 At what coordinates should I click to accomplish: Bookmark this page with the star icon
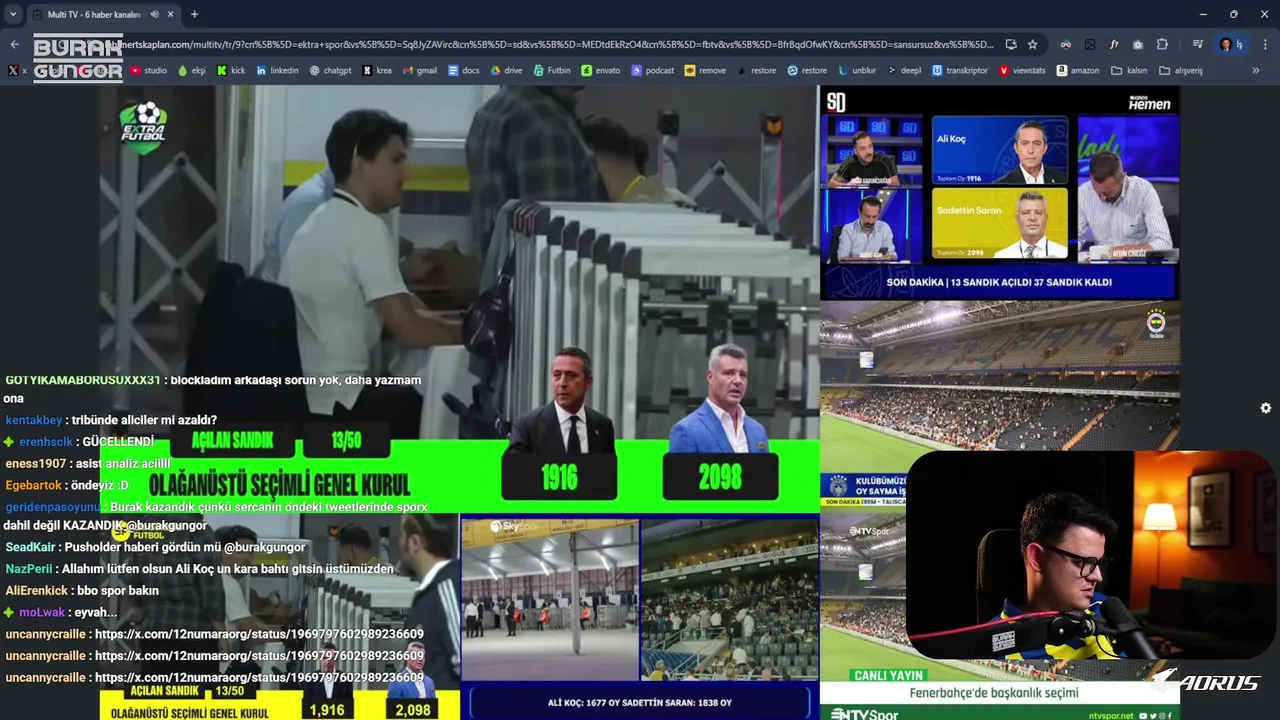pyautogui.click(x=1032, y=44)
